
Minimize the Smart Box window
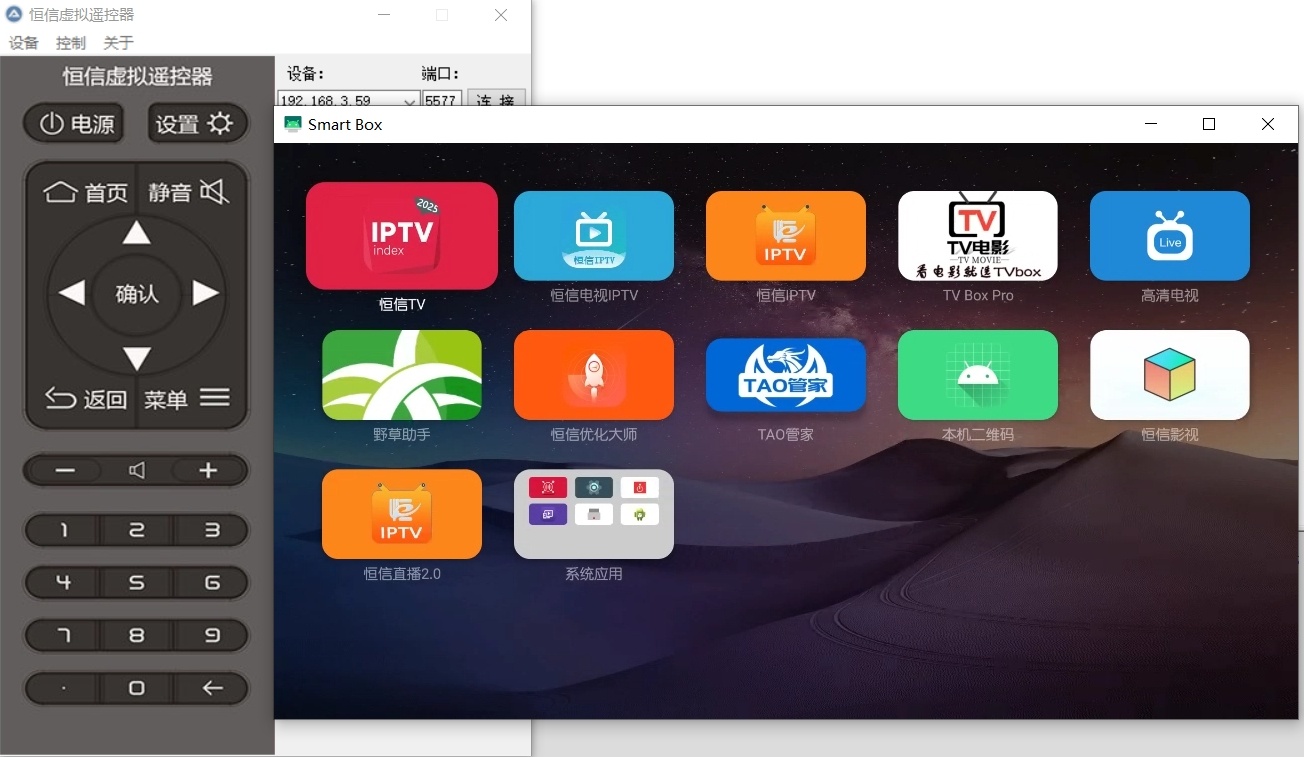1151,124
